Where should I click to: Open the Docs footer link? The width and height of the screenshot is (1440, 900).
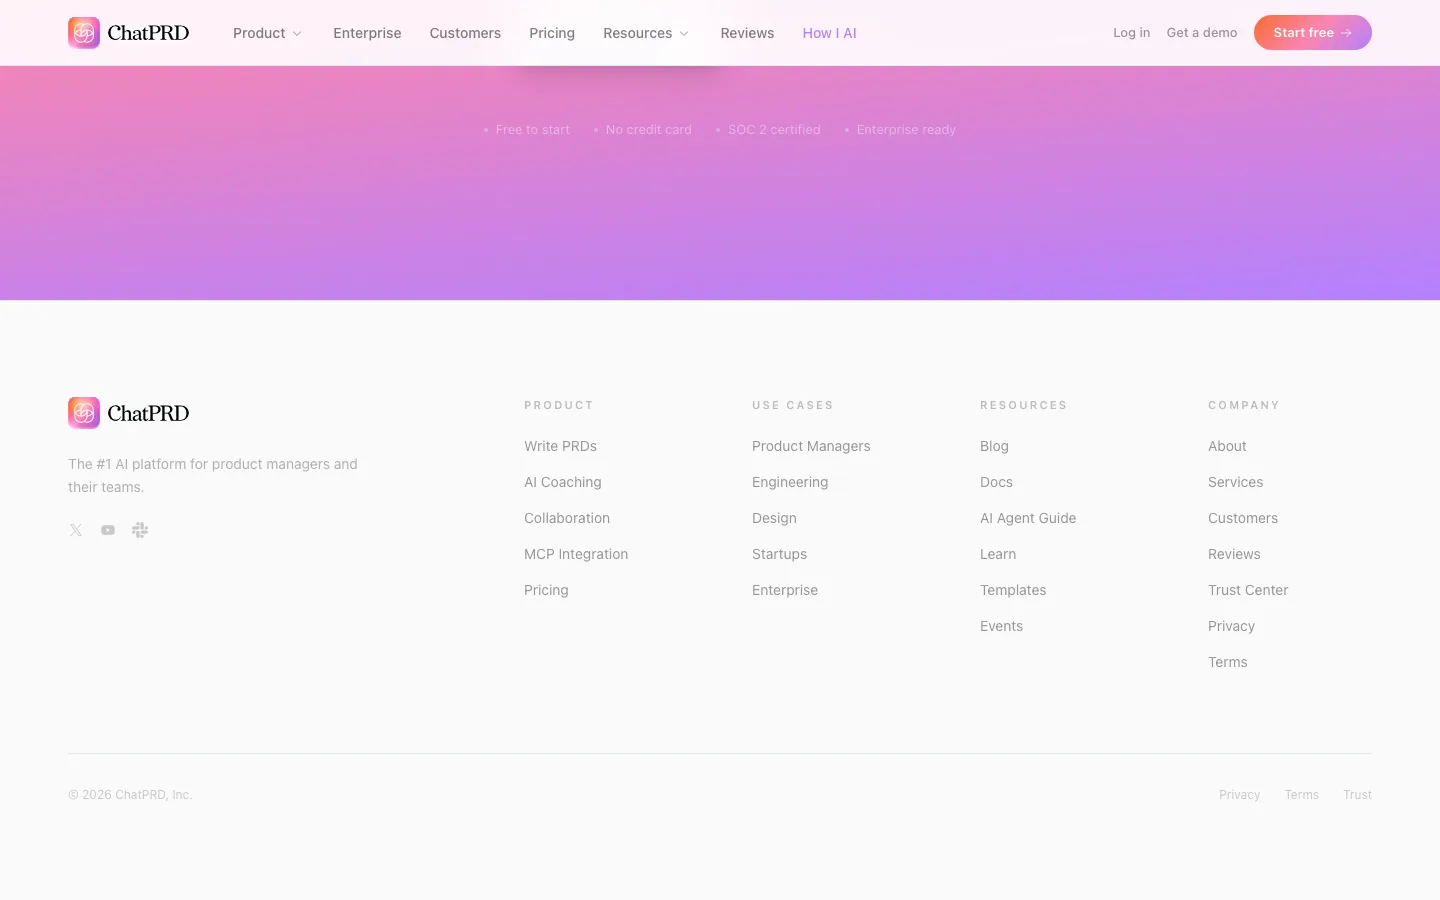click(x=996, y=482)
